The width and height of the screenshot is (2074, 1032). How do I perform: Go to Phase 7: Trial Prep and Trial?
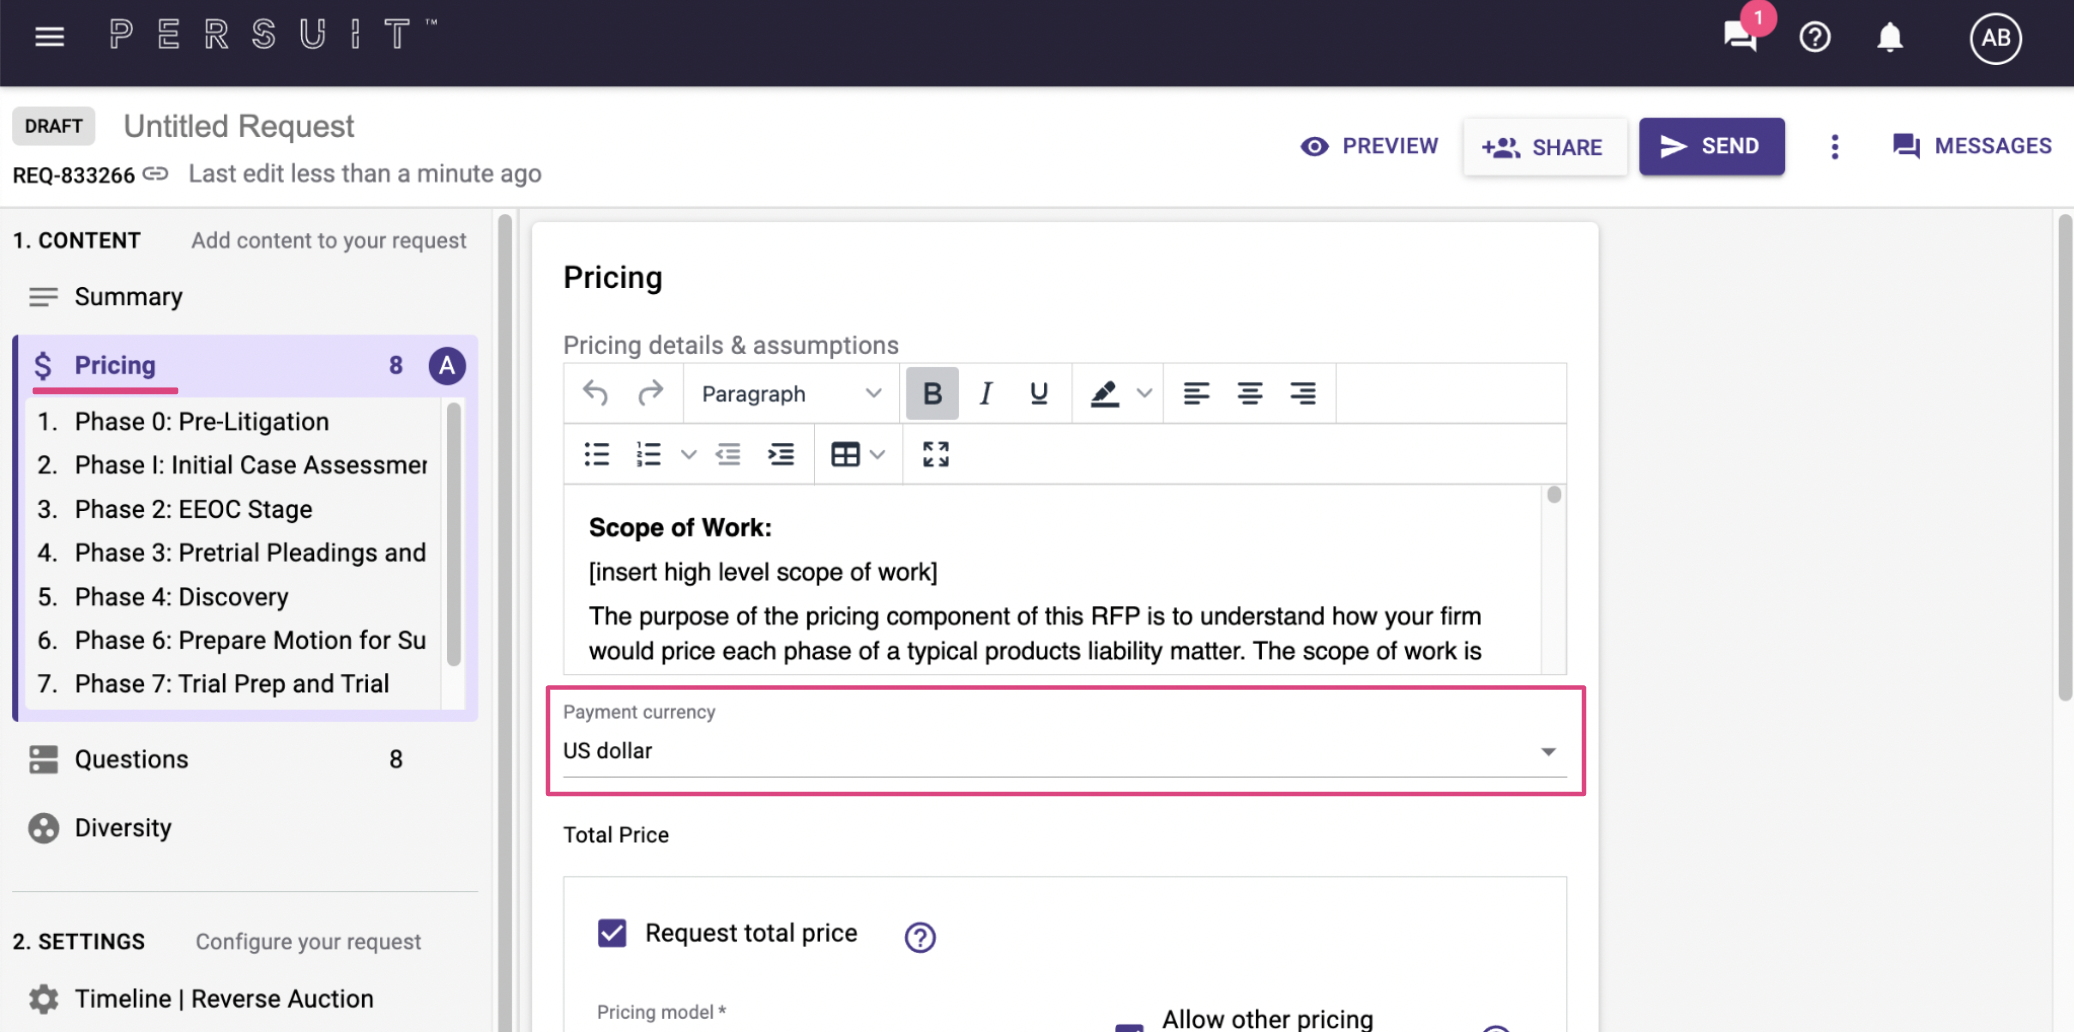coord(232,684)
